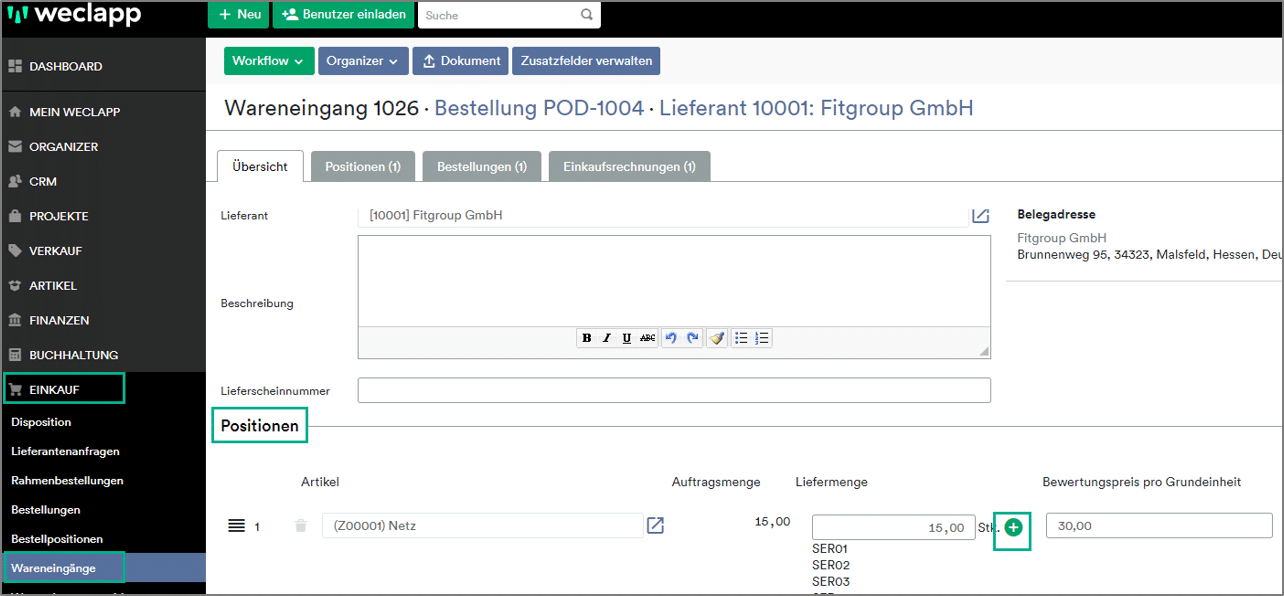Switch to Übersicht tab

click(260, 167)
